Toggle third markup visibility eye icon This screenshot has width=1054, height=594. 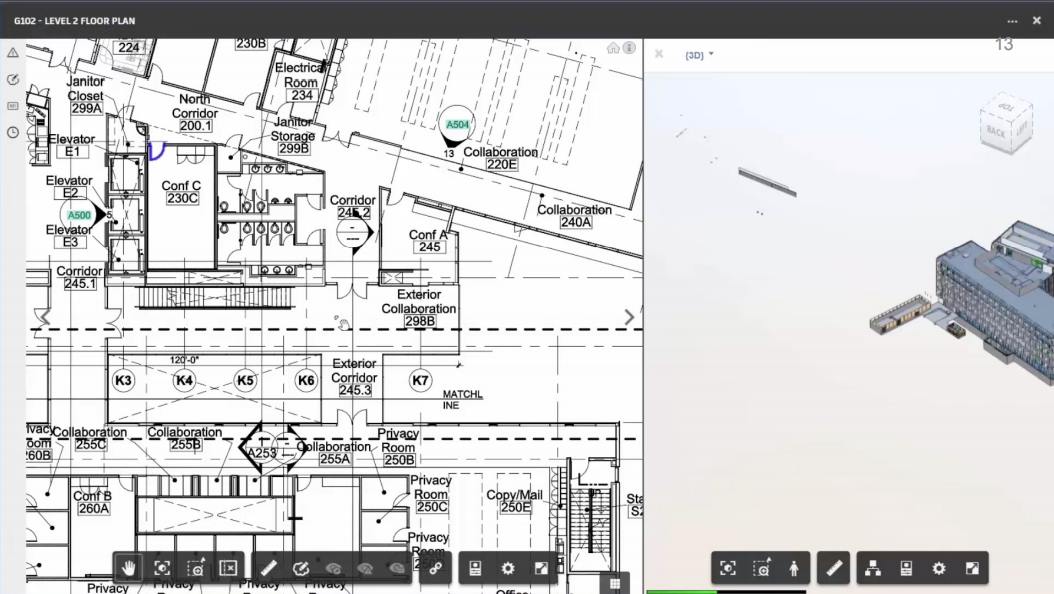click(397, 568)
